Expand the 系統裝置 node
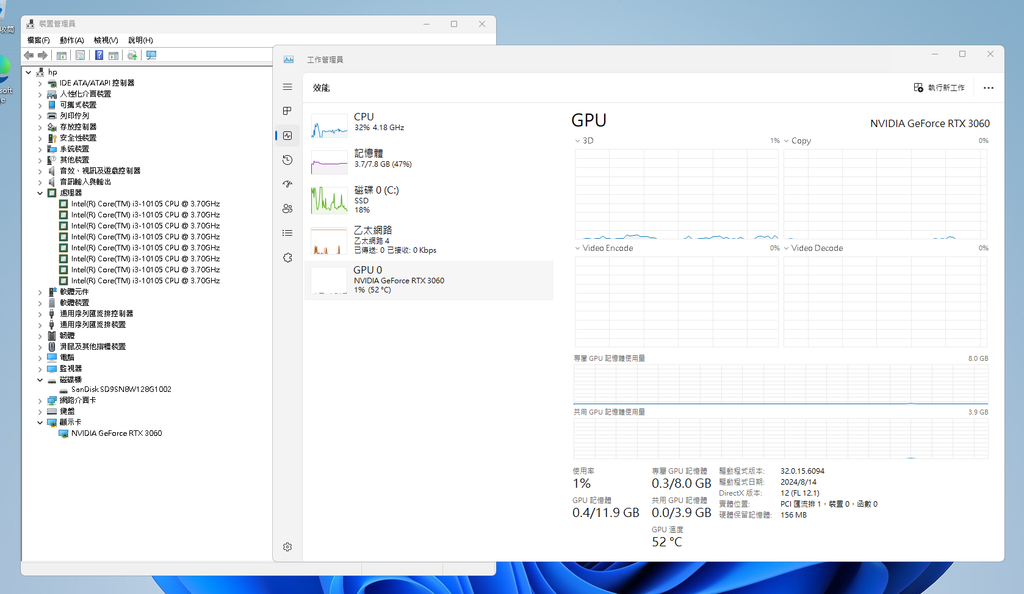The height and width of the screenshot is (594, 1024). point(40,149)
